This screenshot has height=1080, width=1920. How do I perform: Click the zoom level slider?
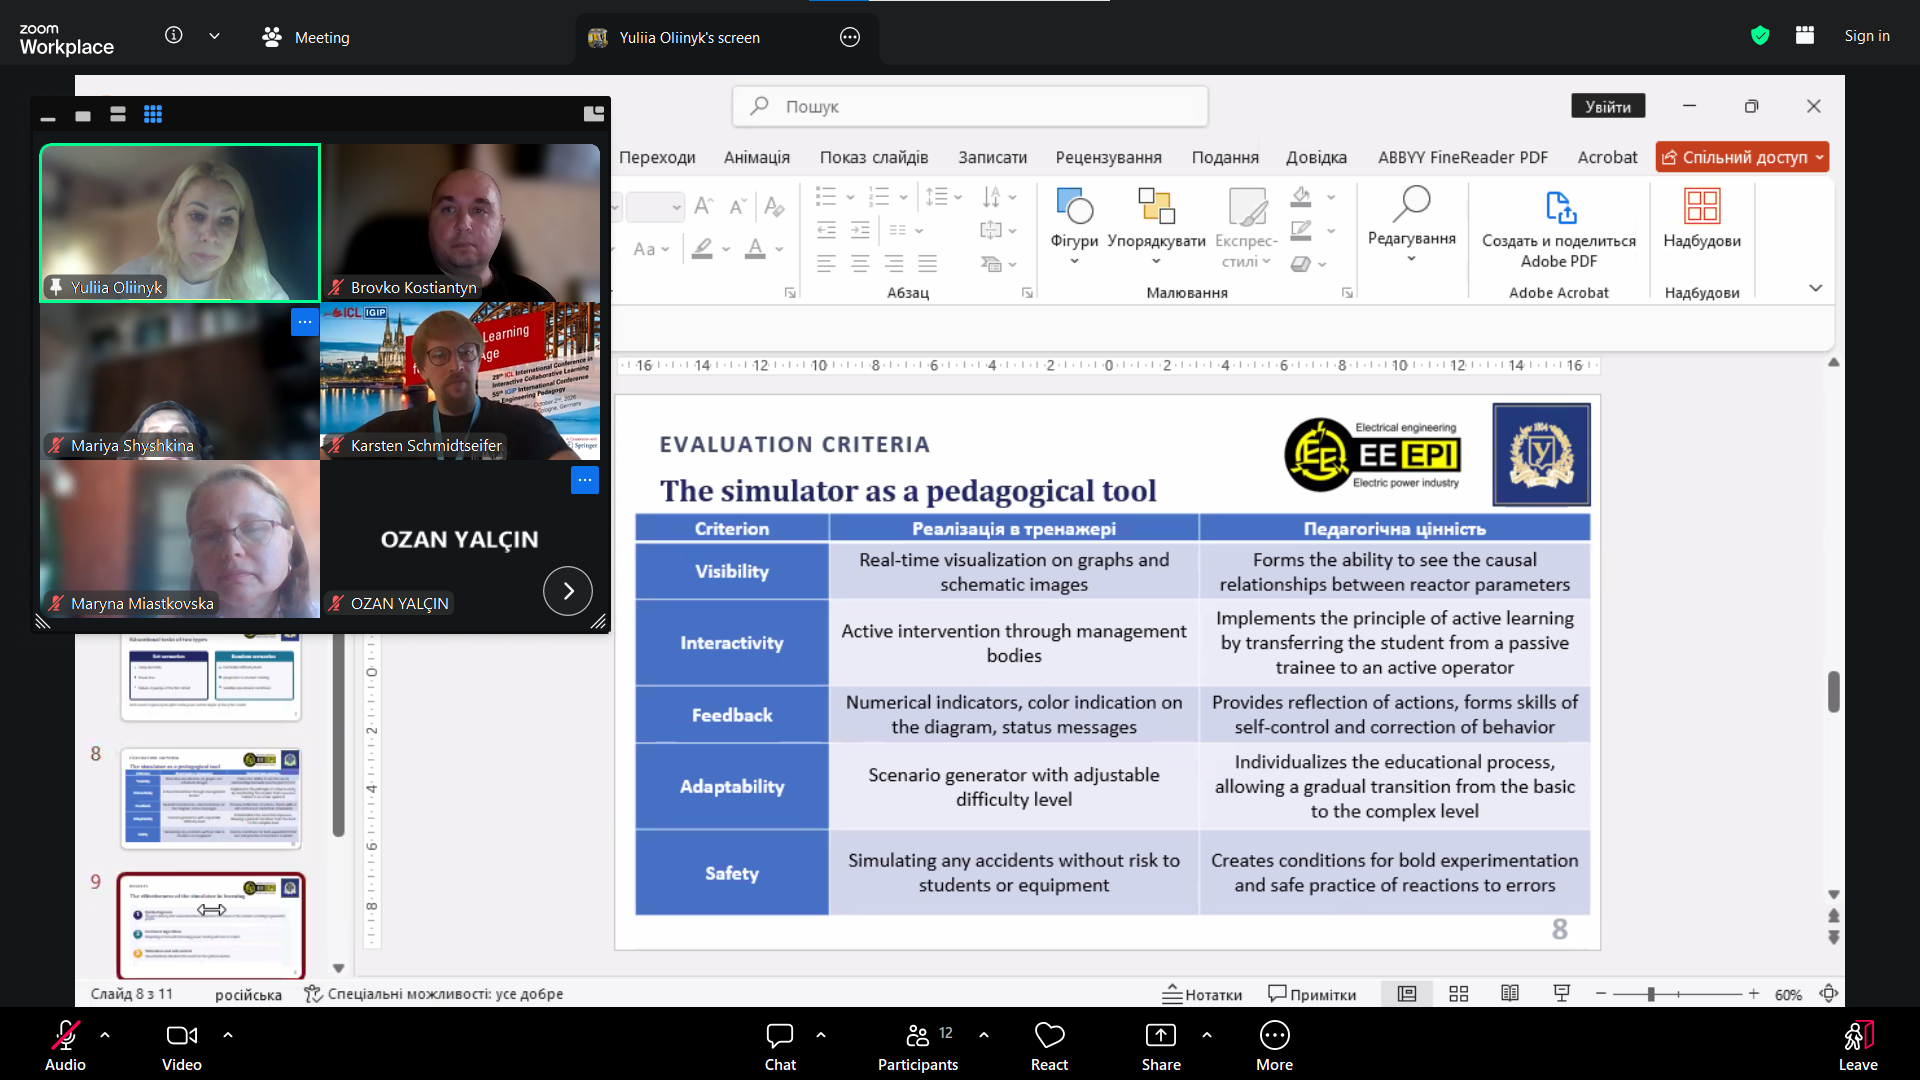click(1677, 994)
